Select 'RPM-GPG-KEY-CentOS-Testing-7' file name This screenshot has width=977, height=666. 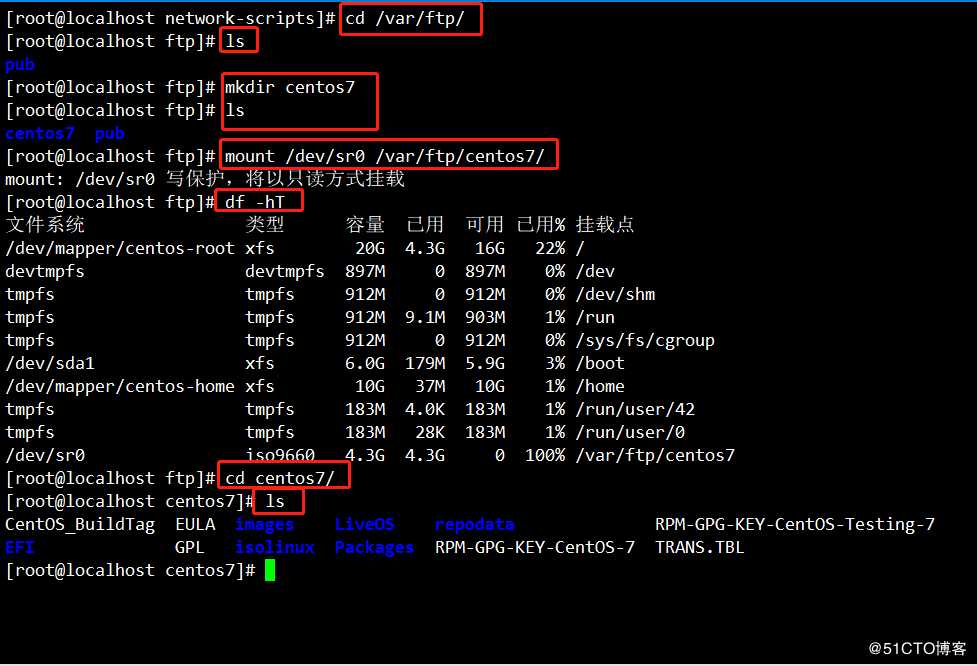pyautogui.click(x=794, y=525)
